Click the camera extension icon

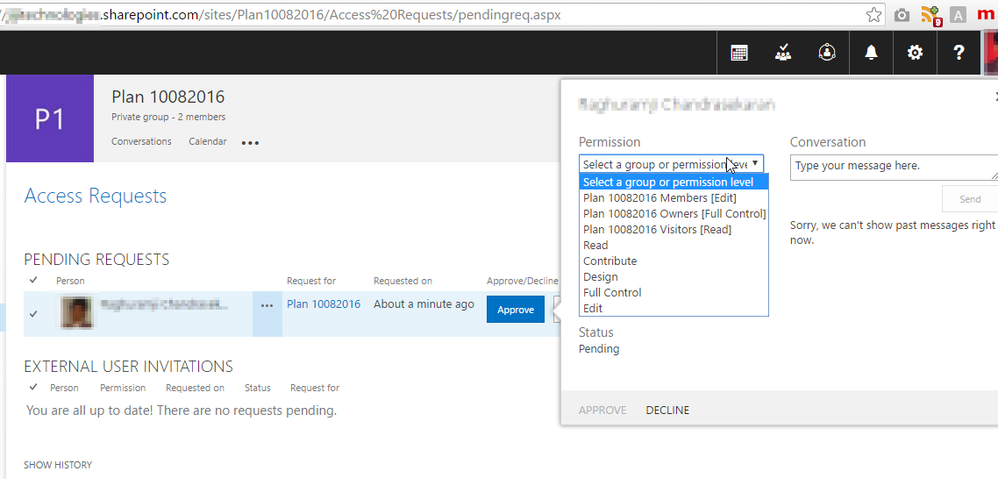click(x=902, y=15)
